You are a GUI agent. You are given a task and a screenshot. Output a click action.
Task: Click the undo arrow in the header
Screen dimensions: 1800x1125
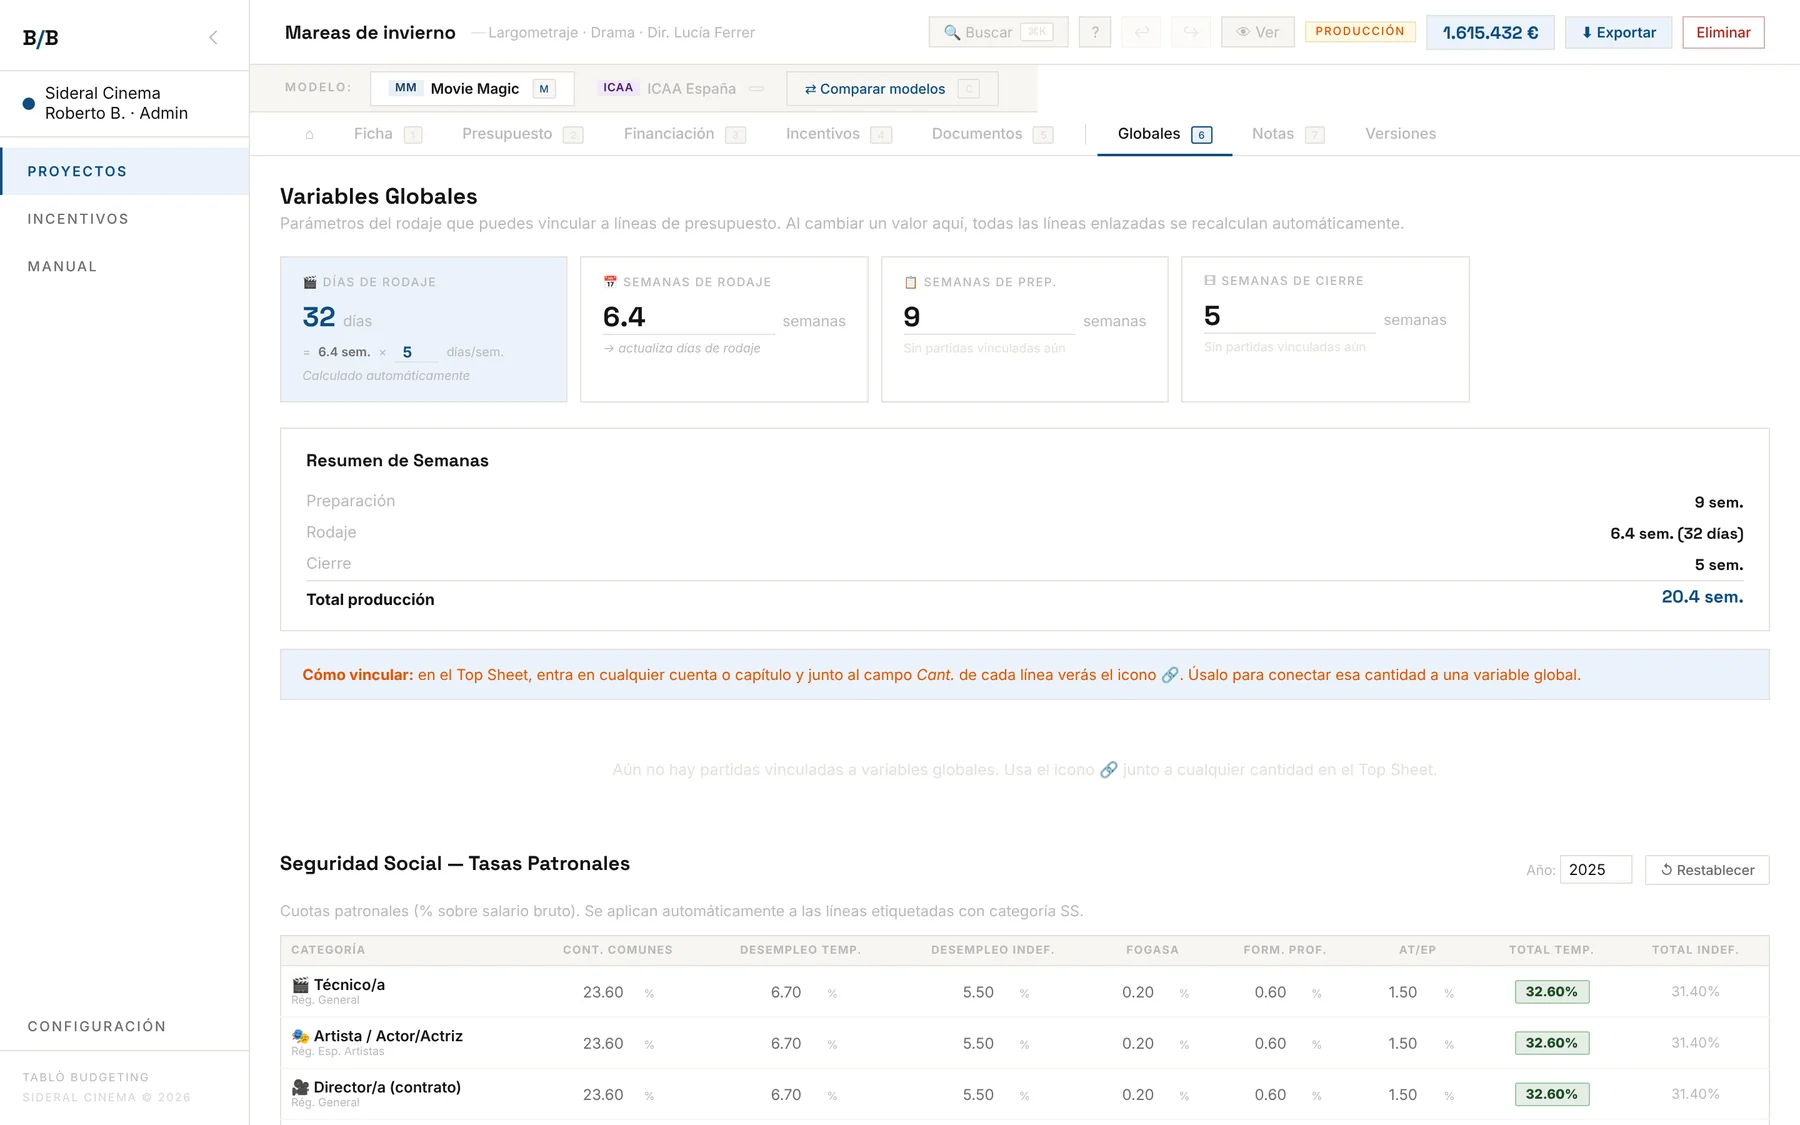click(x=1142, y=32)
